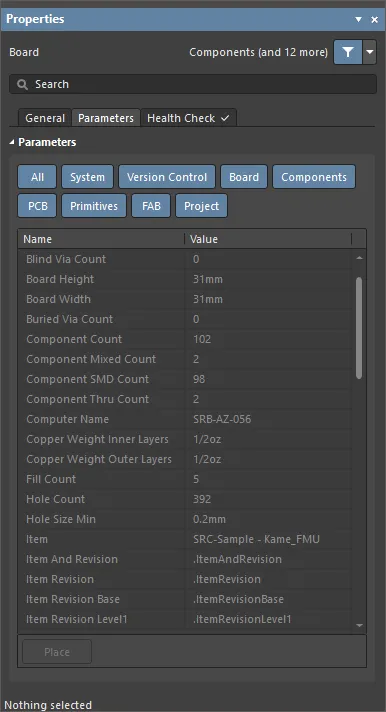Click the Components (and 12 more) filter text
The image size is (386, 712).
(258, 52)
